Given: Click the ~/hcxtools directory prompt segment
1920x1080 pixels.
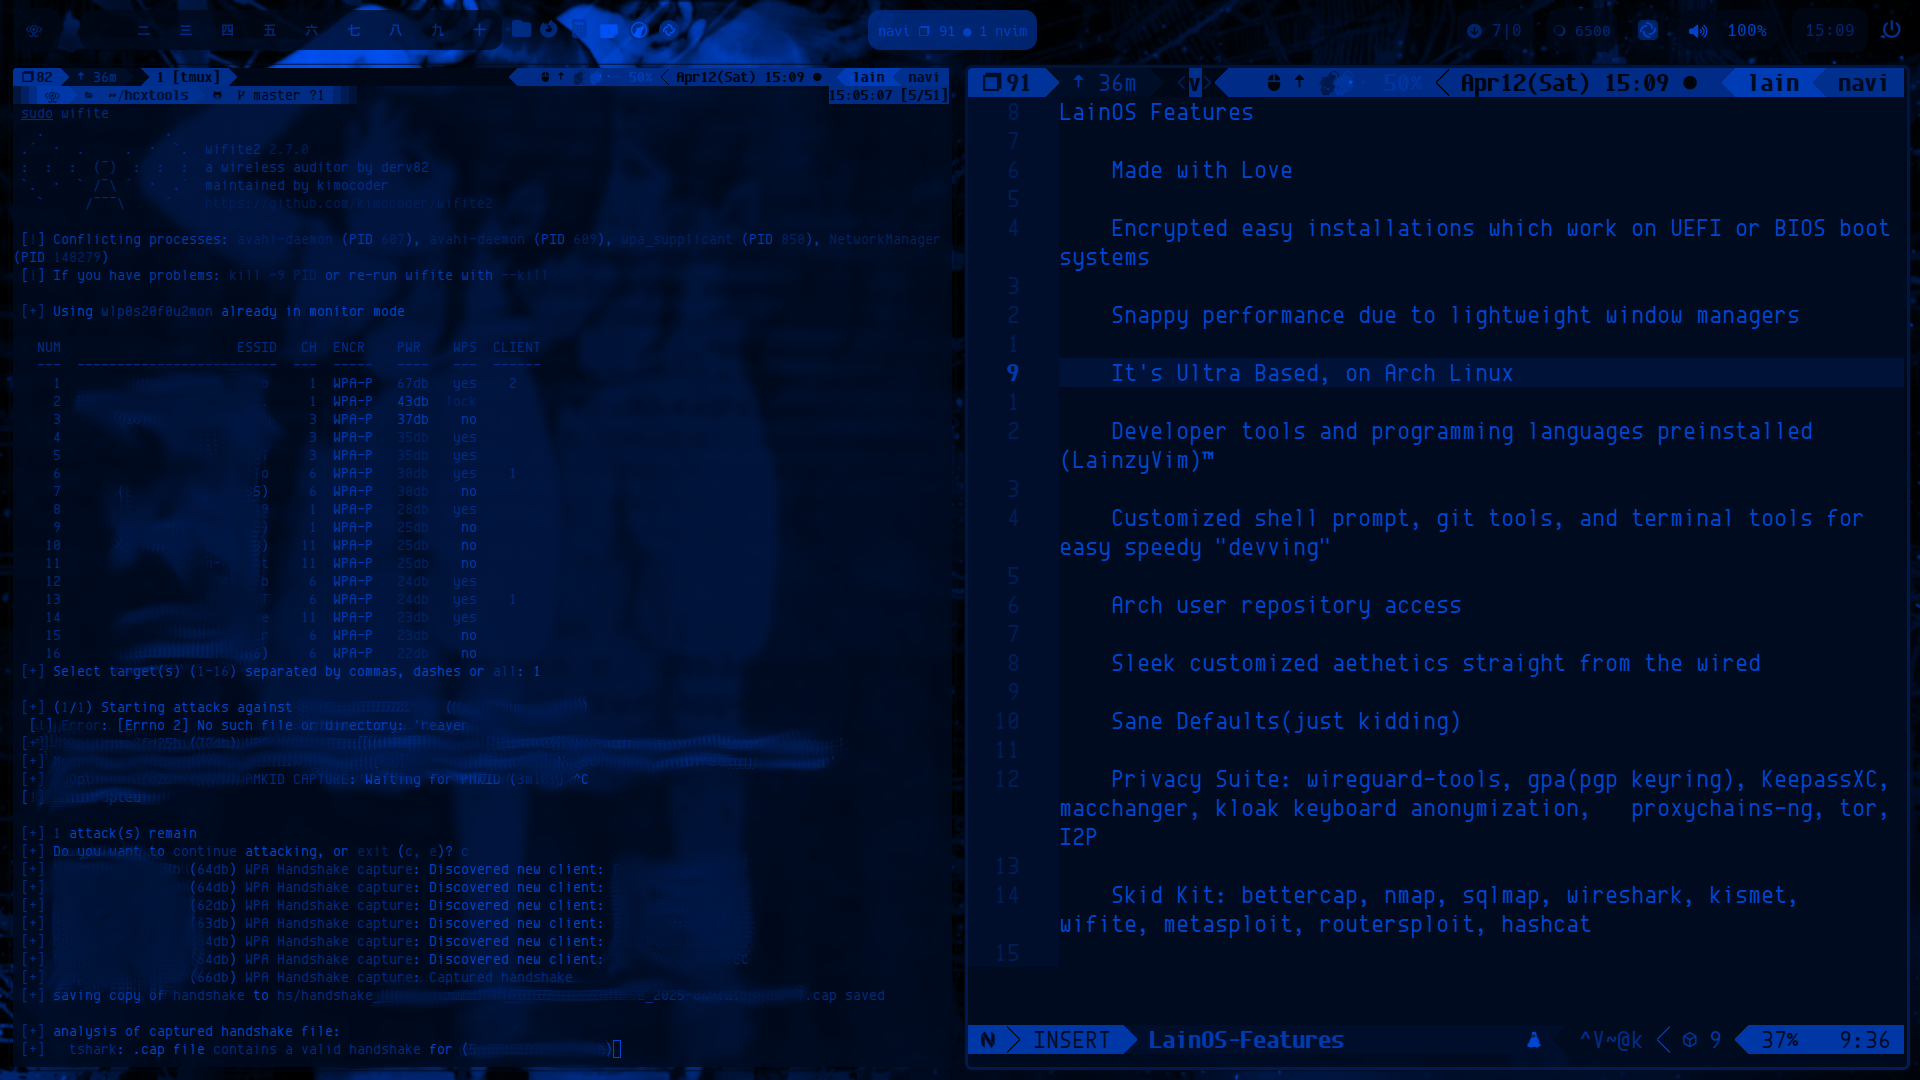Looking at the screenshot, I should coord(148,95).
